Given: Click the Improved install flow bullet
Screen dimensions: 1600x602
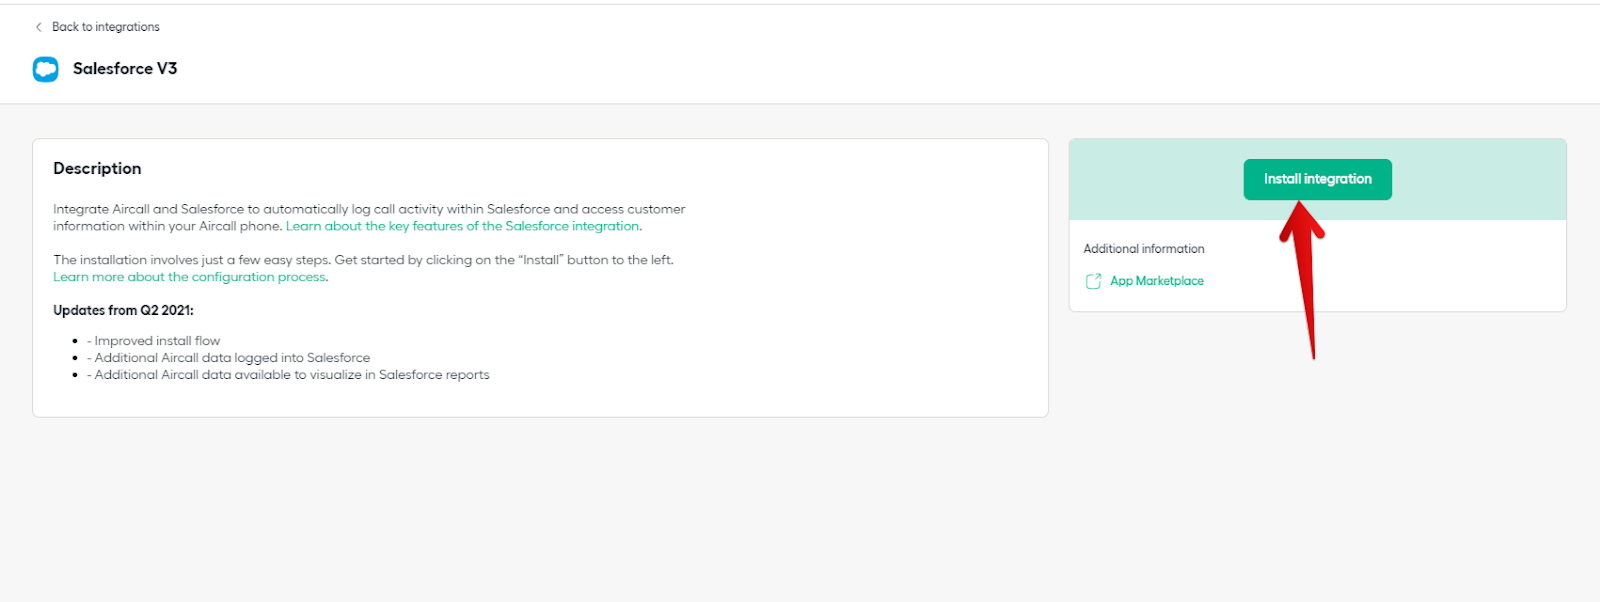Looking at the screenshot, I should coord(153,341).
